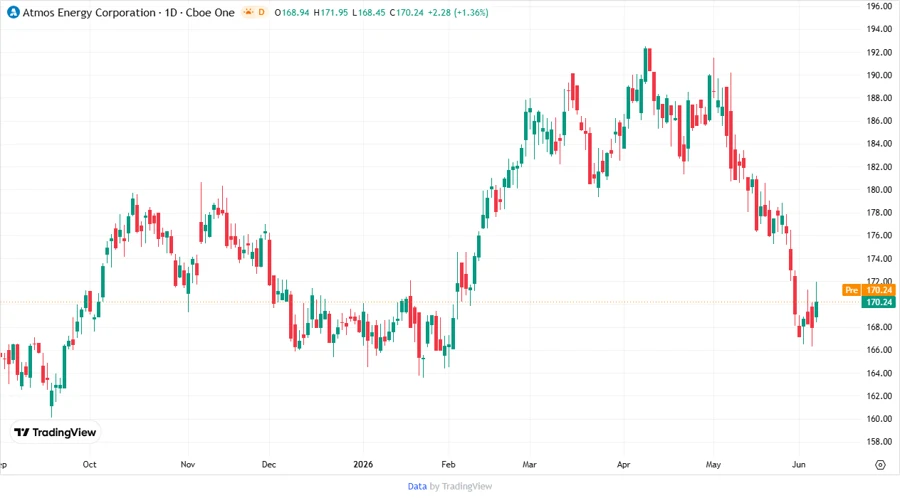Click the 166.00 price axis label
This screenshot has width=900, height=498.
click(x=879, y=350)
